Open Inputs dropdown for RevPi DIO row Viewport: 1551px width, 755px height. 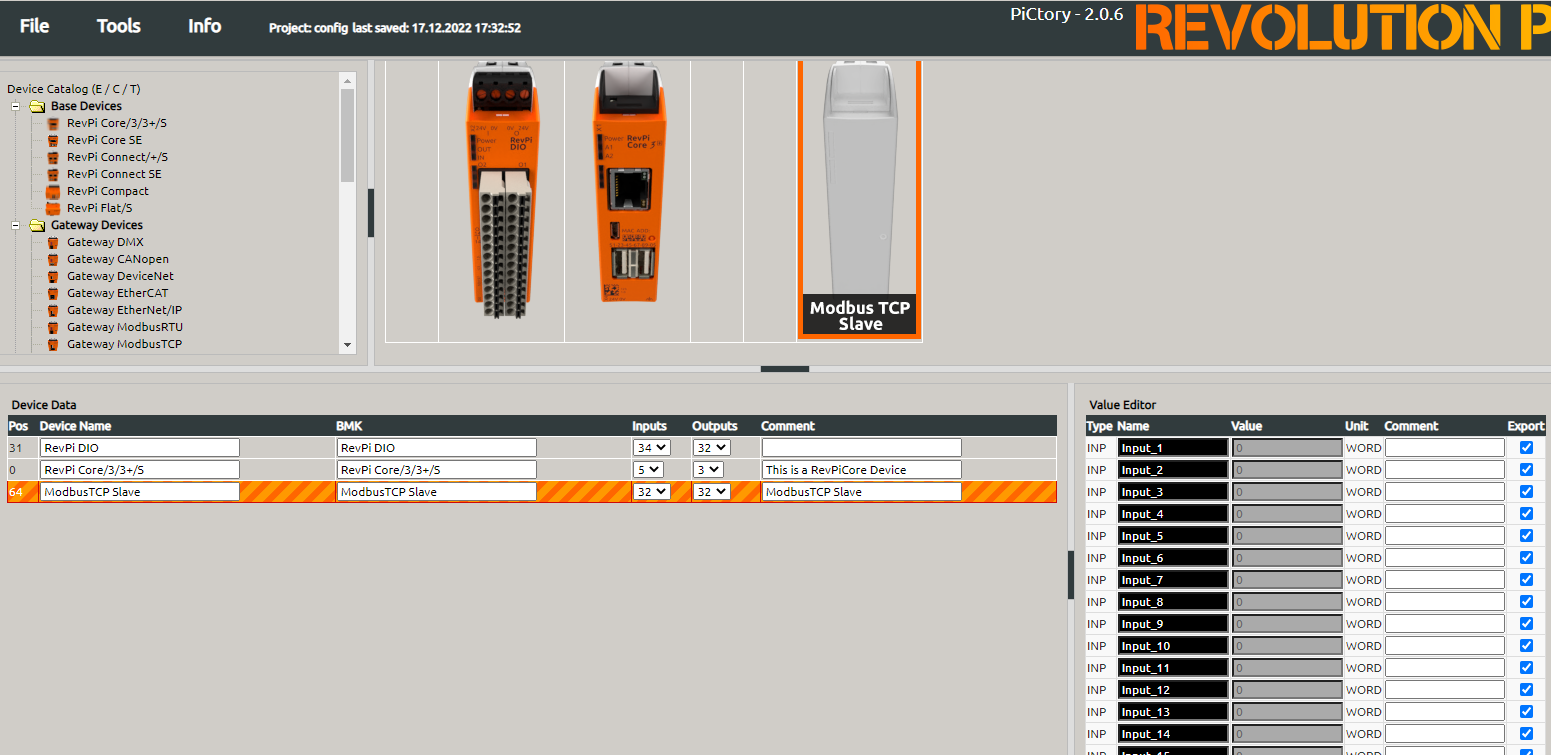click(651, 448)
